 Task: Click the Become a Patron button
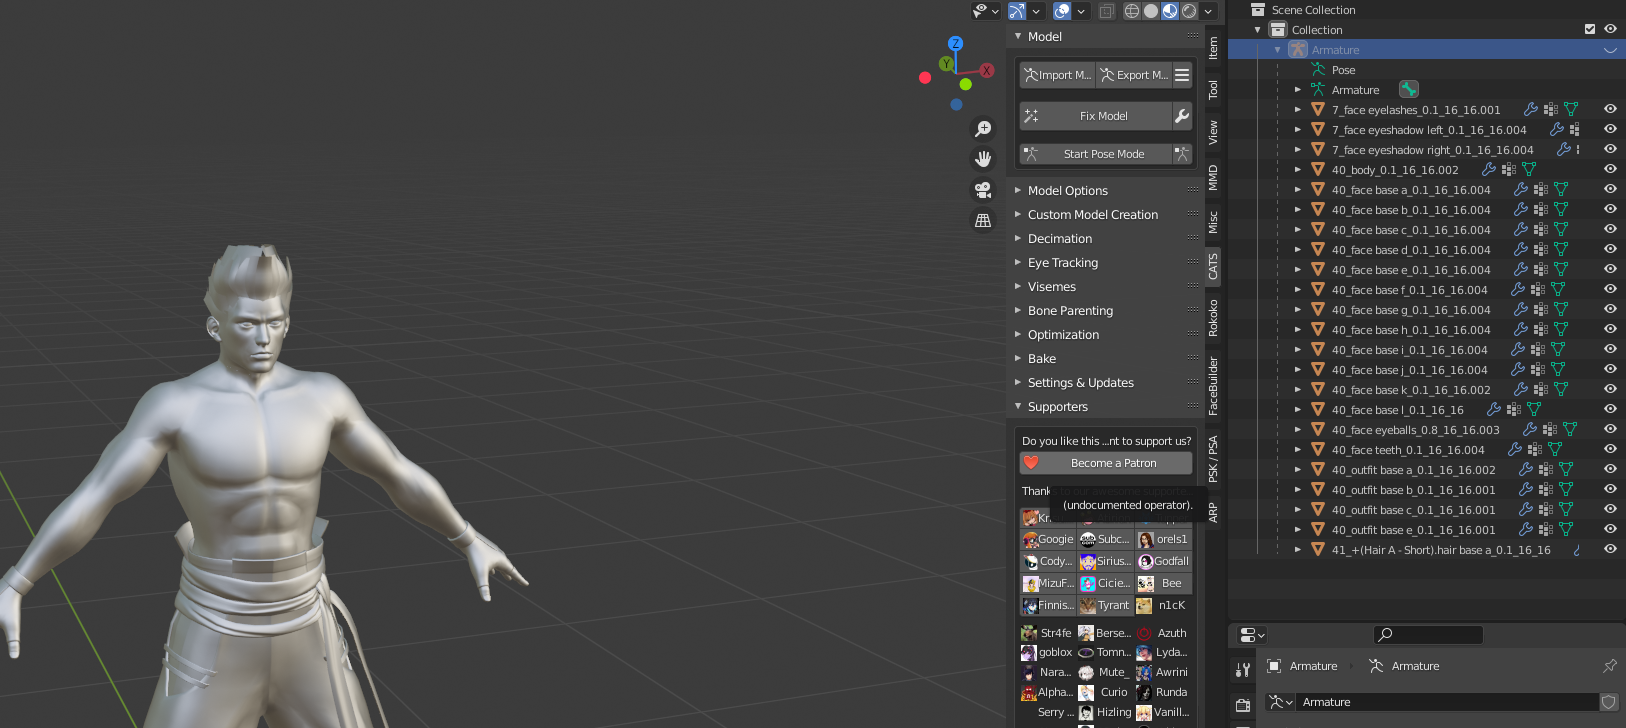[1106, 463]
